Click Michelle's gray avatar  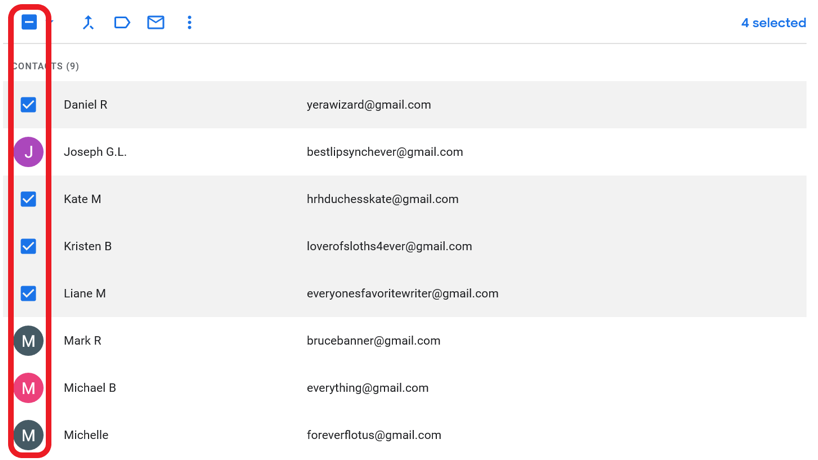click(x=28, y=435)
